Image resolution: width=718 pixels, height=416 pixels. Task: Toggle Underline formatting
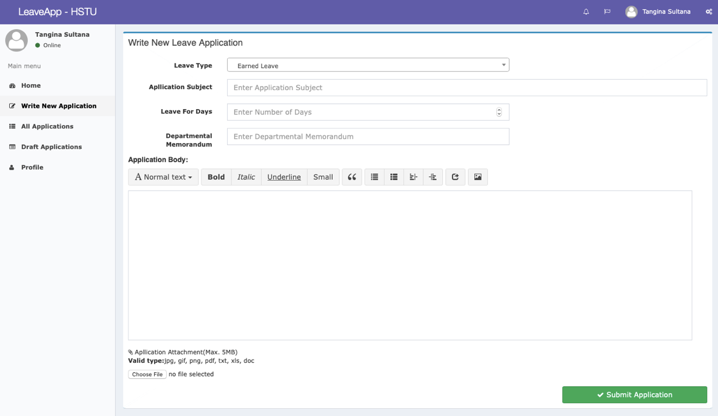click(x=284, y=177)
